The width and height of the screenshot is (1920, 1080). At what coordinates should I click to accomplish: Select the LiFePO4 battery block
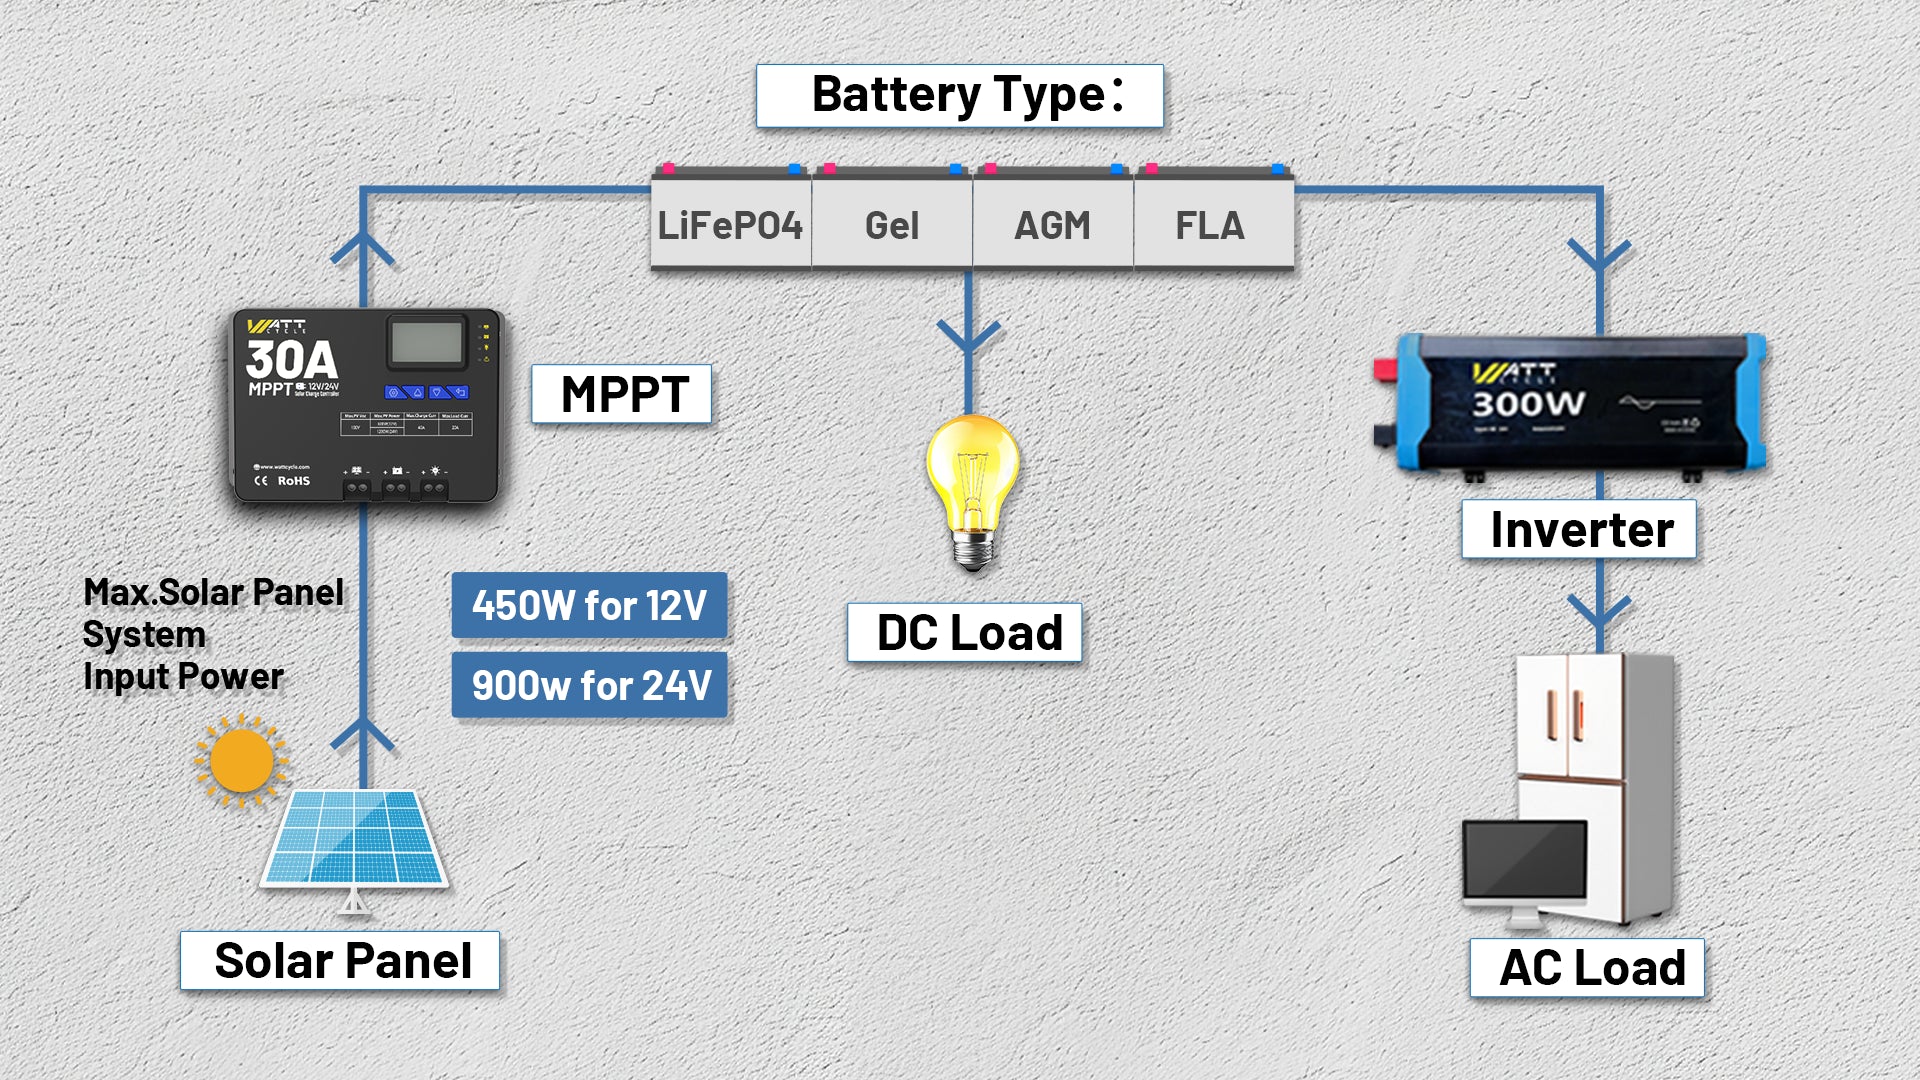pyautogui.click(x=730, y=224)
